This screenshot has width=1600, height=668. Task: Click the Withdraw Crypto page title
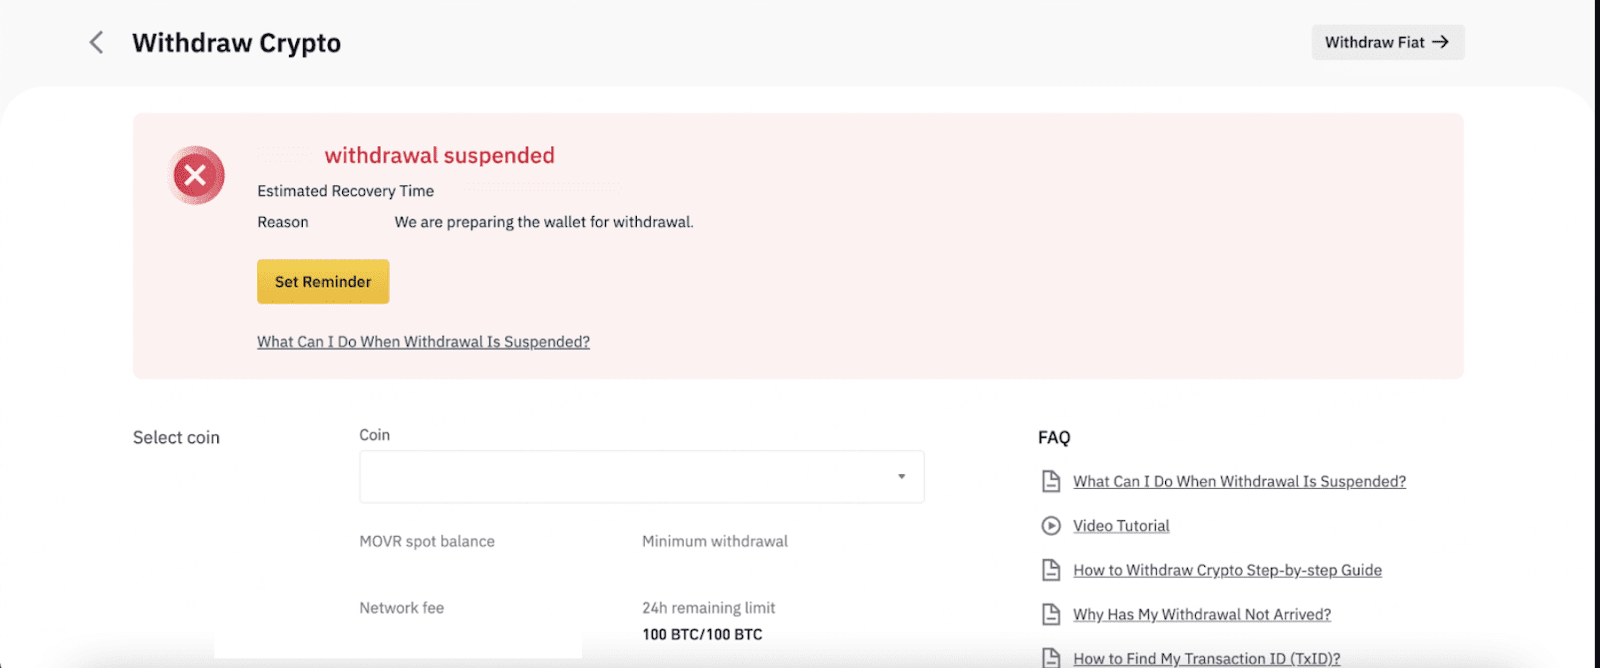[236, 43]
